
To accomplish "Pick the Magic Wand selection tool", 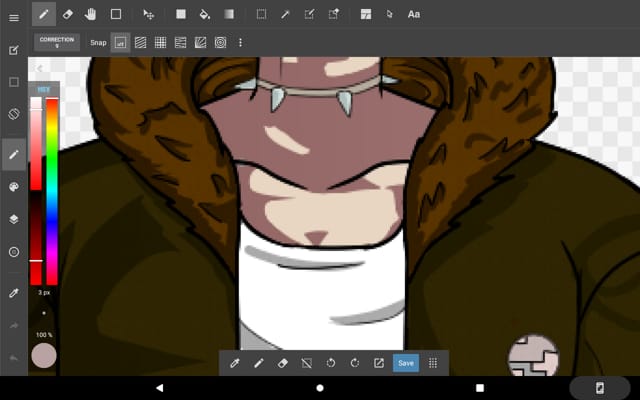I will tap(285, 14).
